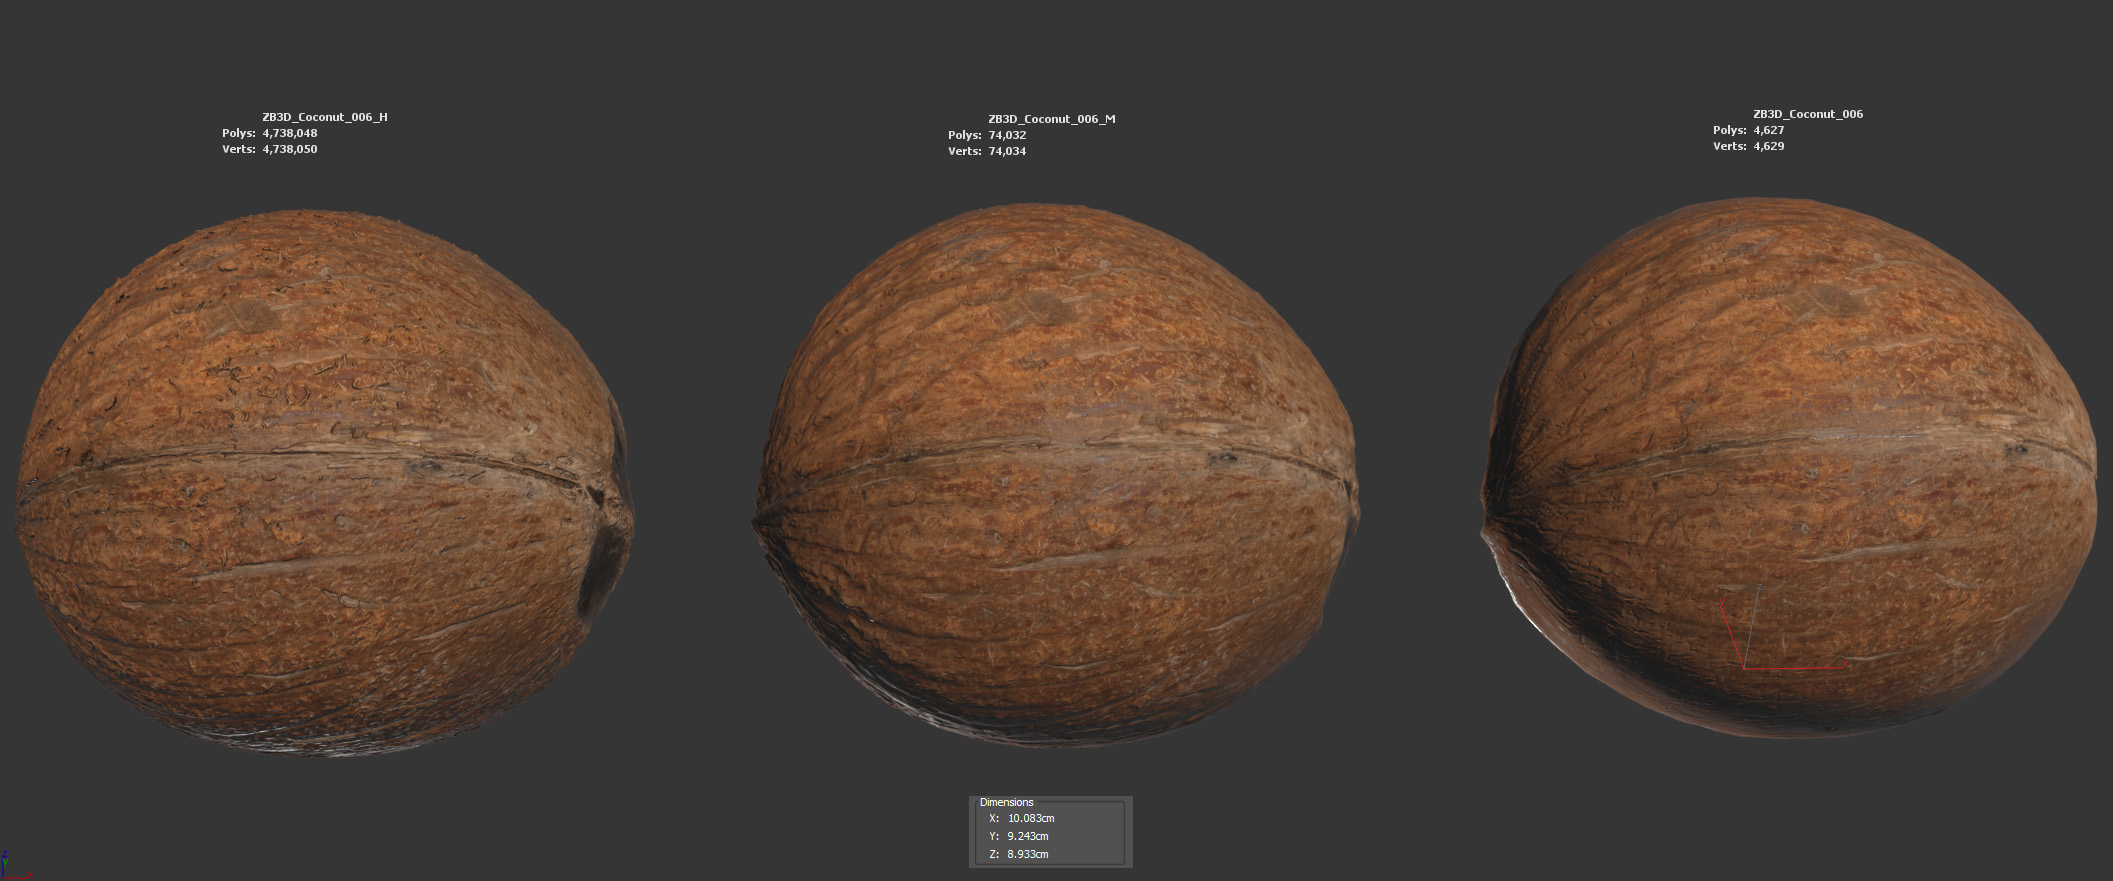Click the X dimension field showing 10.083cm
The image size is (2113, 881).
(x=1031, y=818)
